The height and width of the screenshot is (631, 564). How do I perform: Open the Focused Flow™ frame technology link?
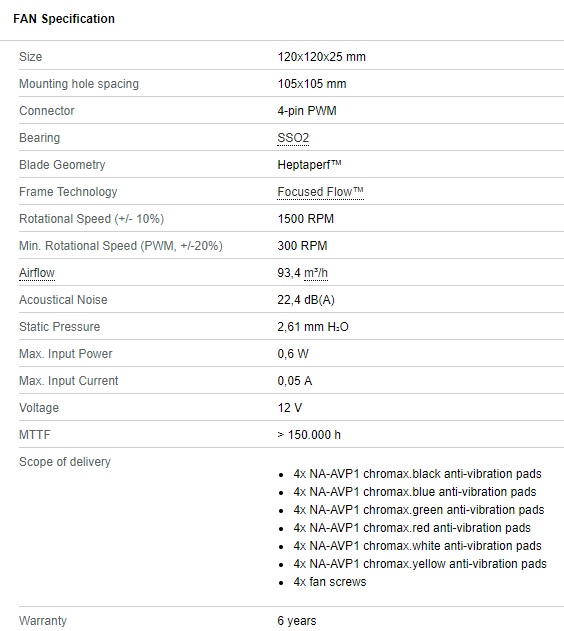(x=320, y=192)
